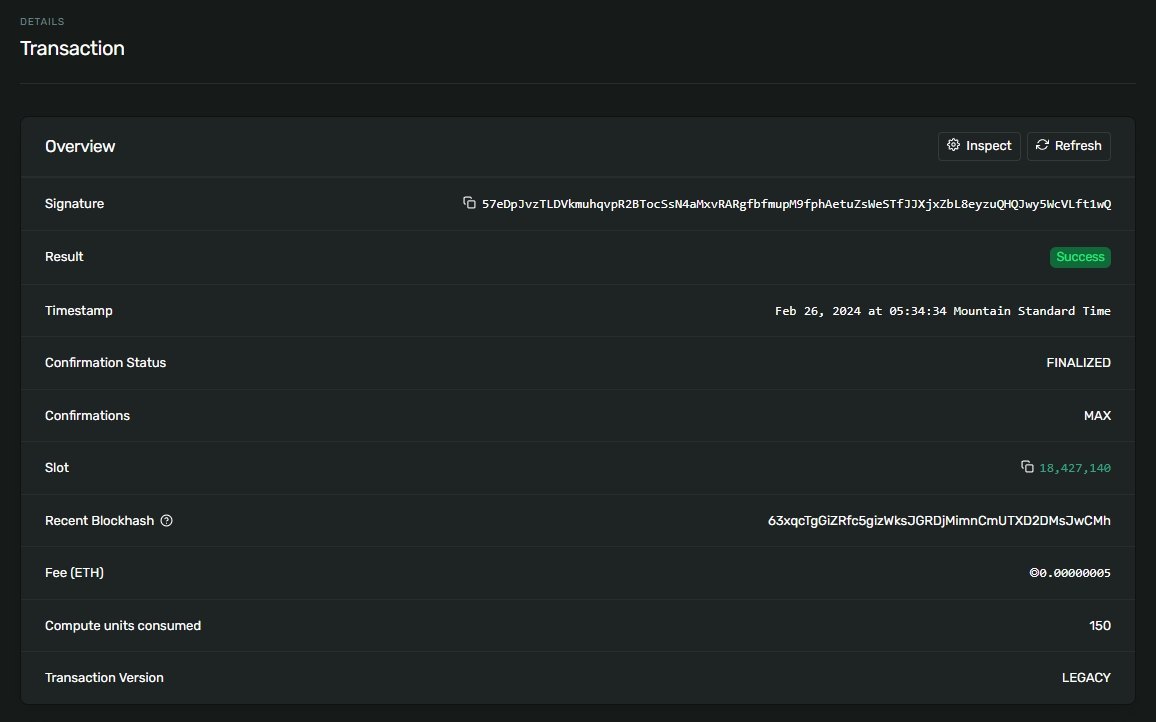The width and height of the screenshot is (1156, 722).
Task: Click the ETH symbol before fee amount
Action: tap(1034, 573)
